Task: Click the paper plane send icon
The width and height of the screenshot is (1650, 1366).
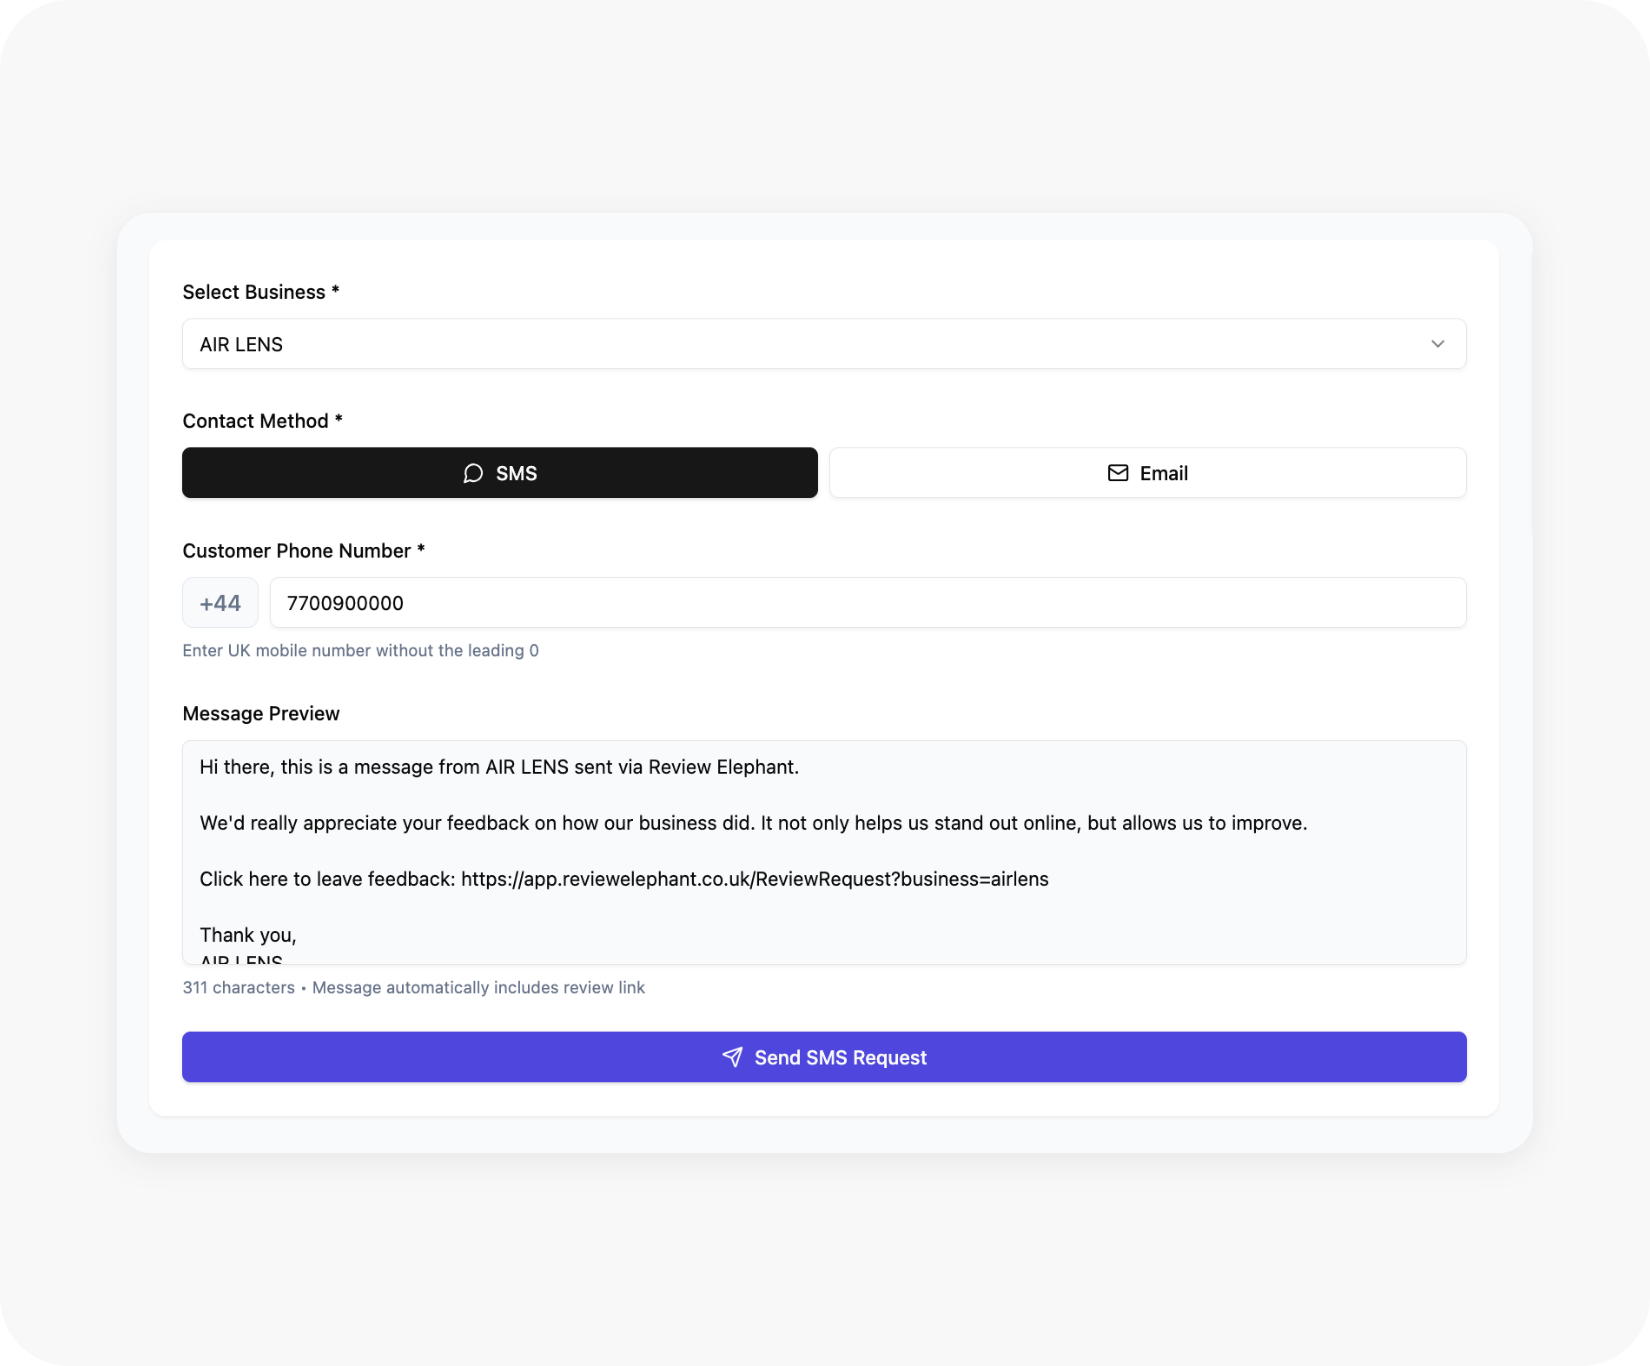Action: [733, 1057]
